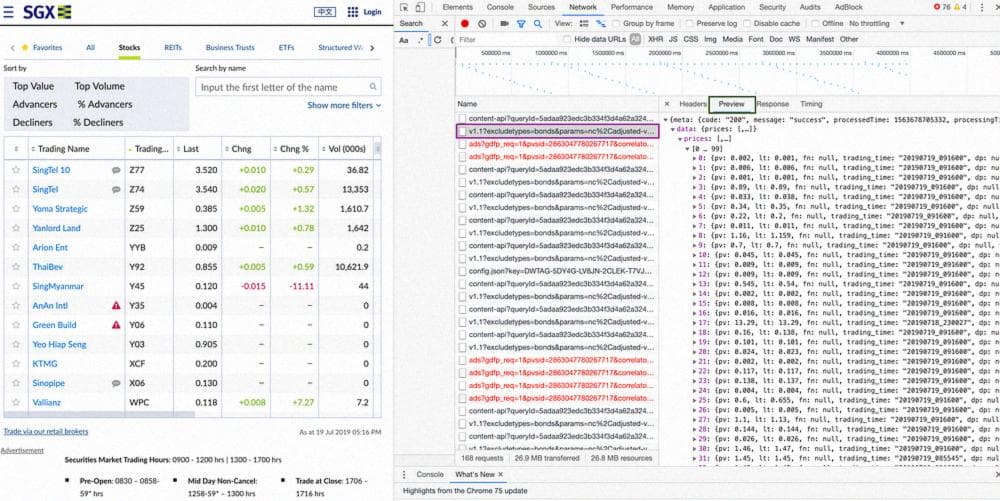Viewport: 1000px width, 501px height.
Task: Enable the Preserve log checkbox
Action: [x=690, y=23]
